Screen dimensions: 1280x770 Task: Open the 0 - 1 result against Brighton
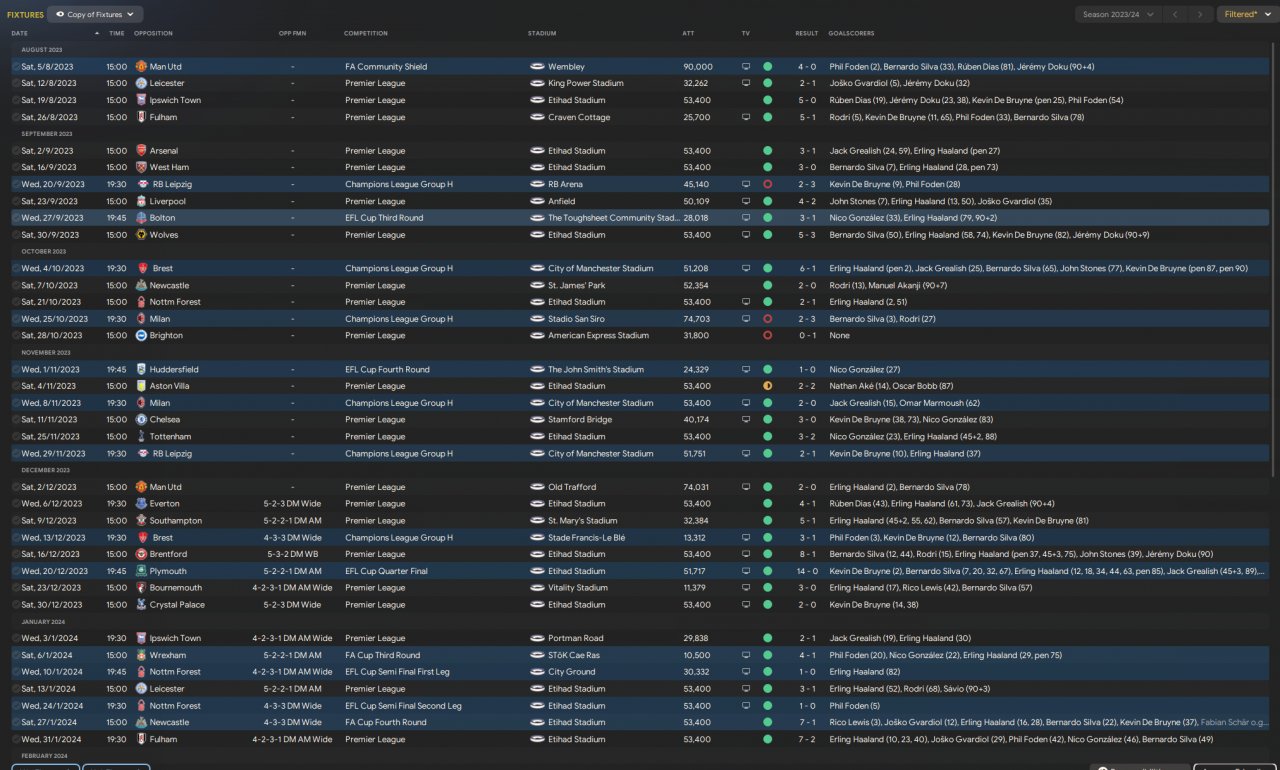pyautogui.click(x=806, y=336)
